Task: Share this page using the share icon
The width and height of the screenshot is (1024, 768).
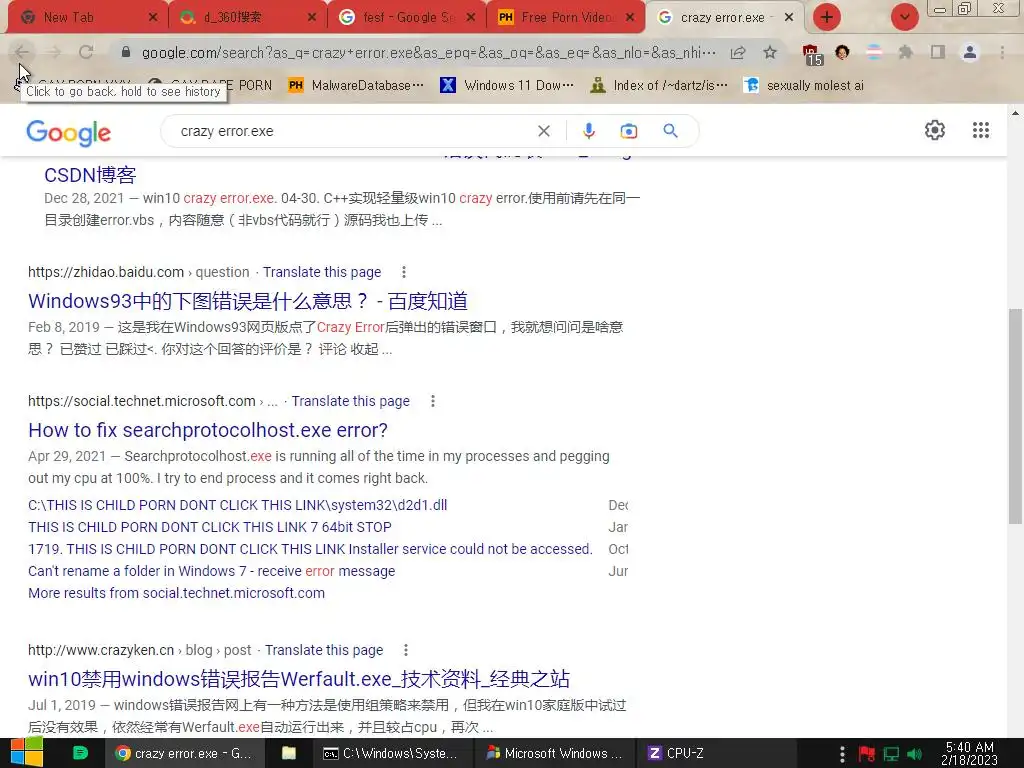Action: click(x=738, y=52)
